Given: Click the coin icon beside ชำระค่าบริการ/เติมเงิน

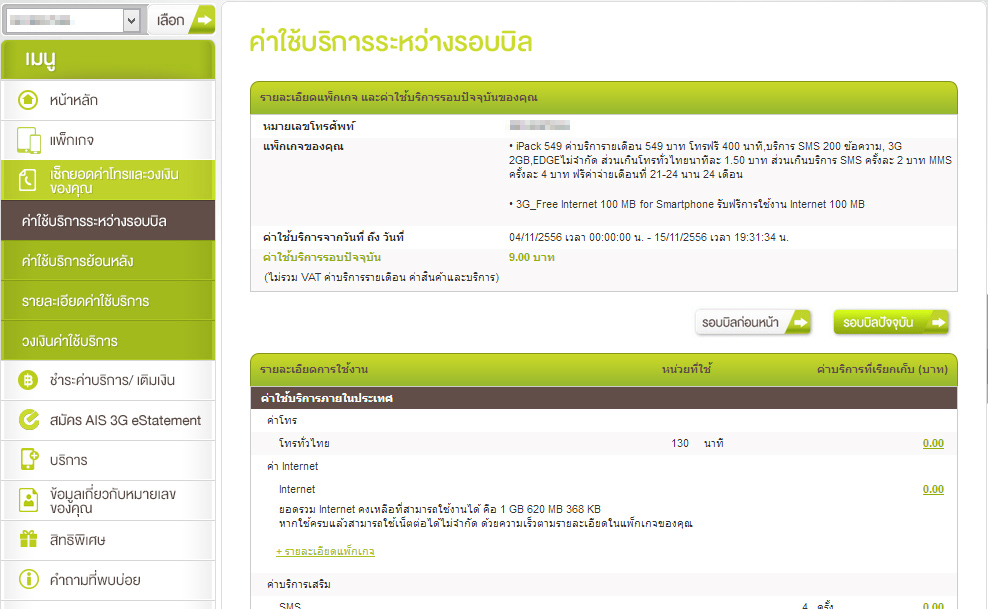Looking at the screenshot, I should click(28, 380).
